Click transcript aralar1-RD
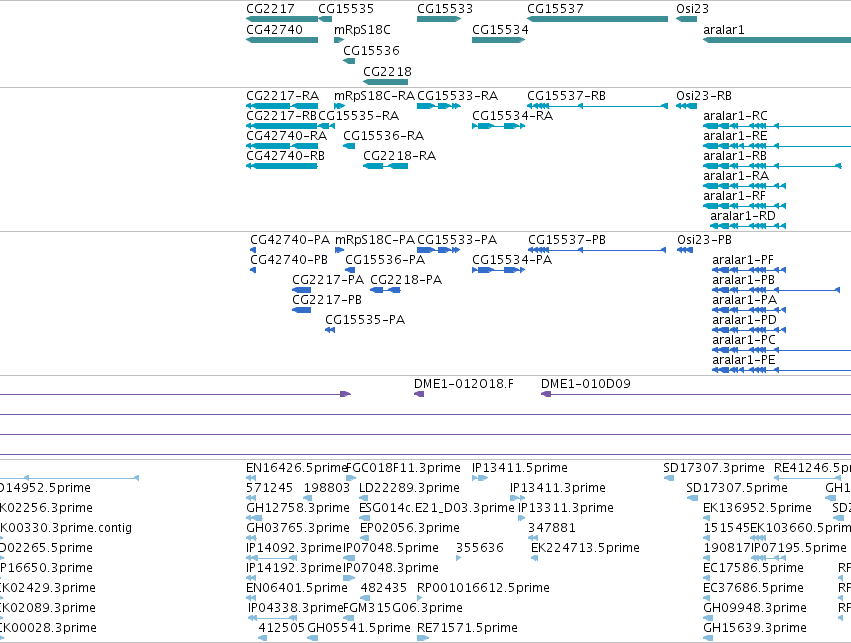The width and height of the screenshot is (851, 643). (743, 216)
